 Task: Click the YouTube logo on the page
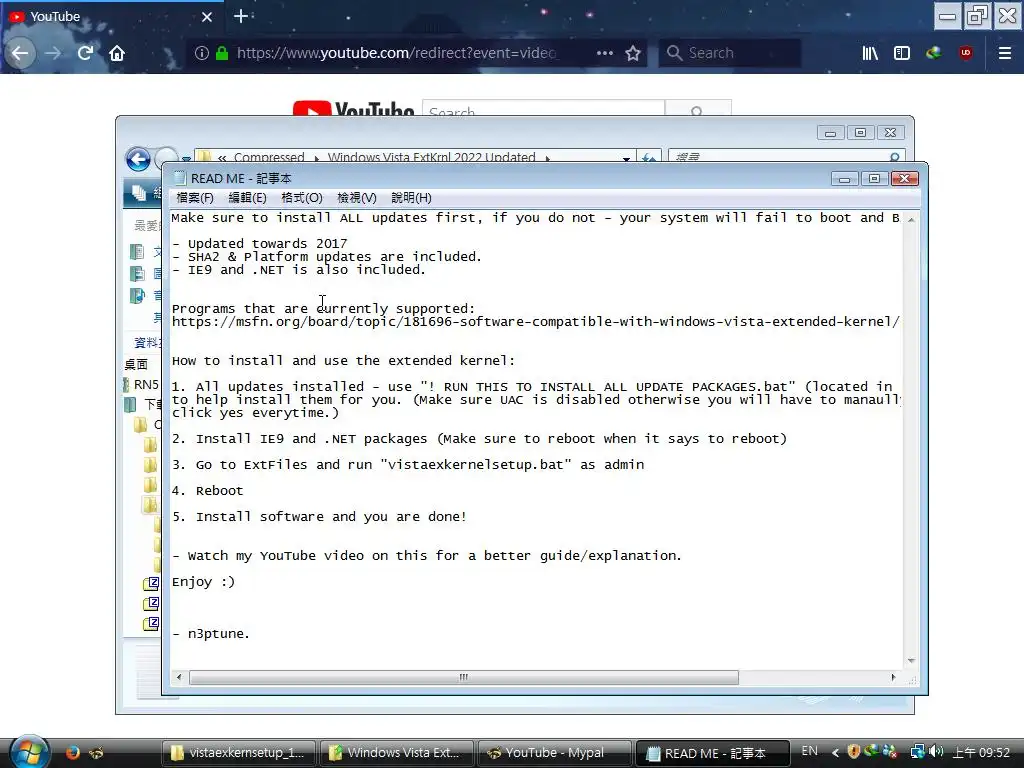(353, 108)
